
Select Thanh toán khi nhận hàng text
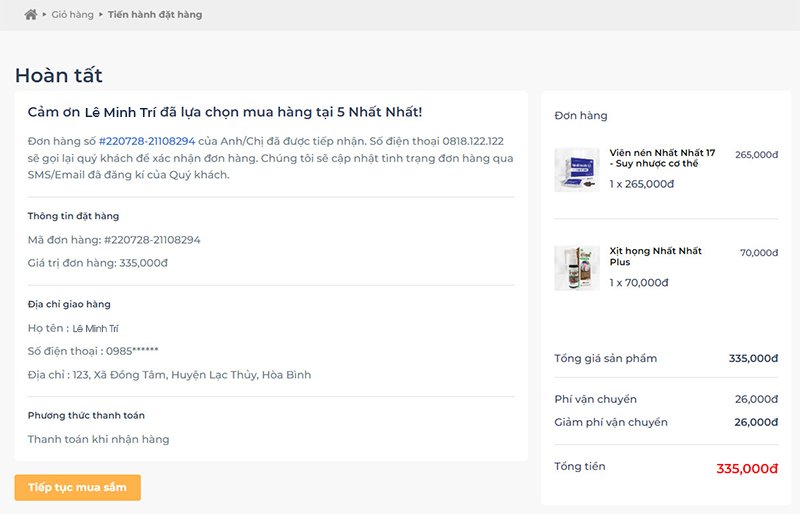98,439
